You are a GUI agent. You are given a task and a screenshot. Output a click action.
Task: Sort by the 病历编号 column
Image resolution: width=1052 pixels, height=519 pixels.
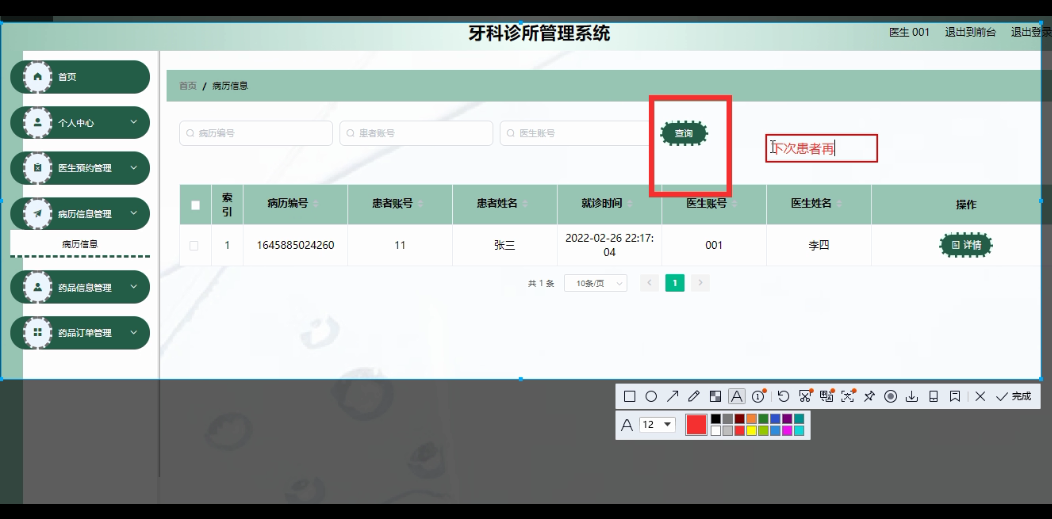coord(316,203)
